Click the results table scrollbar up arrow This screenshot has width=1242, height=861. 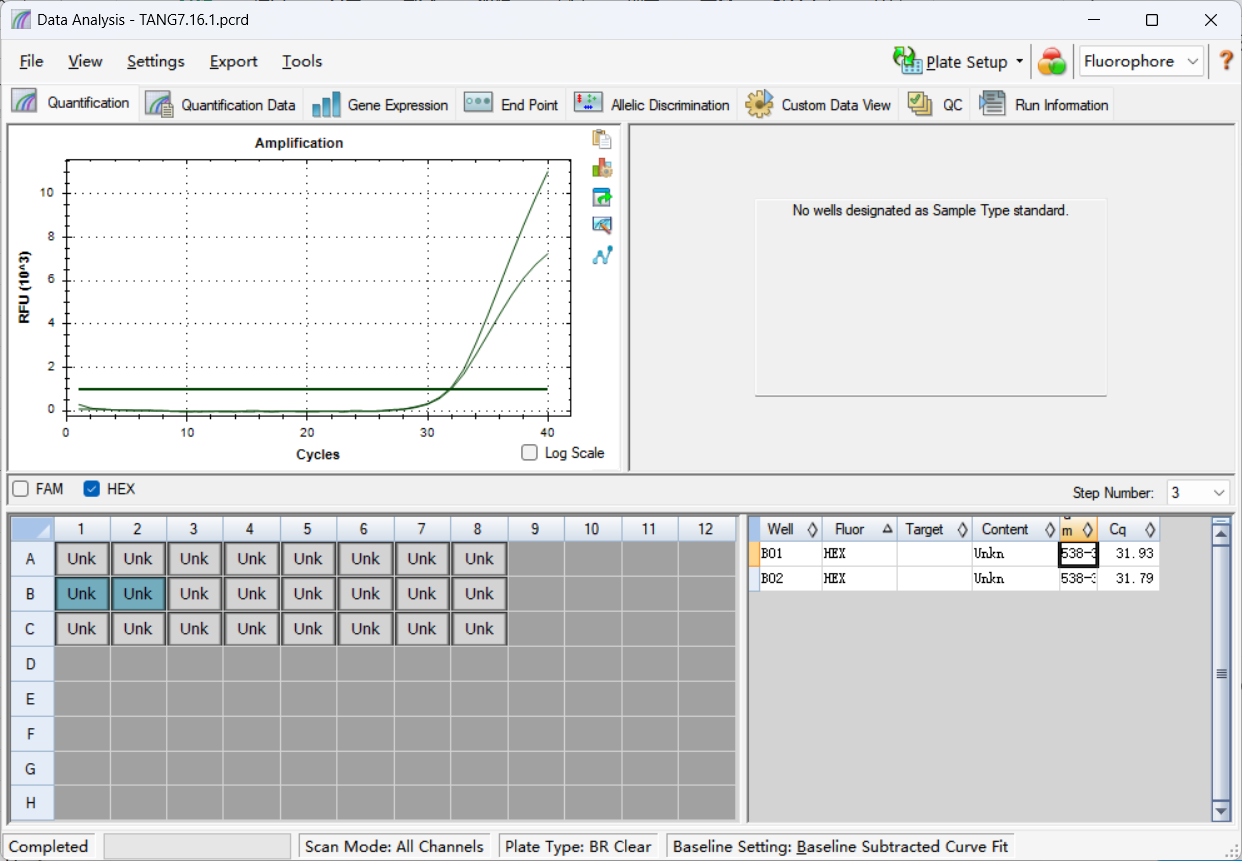tap(1220, 534)
